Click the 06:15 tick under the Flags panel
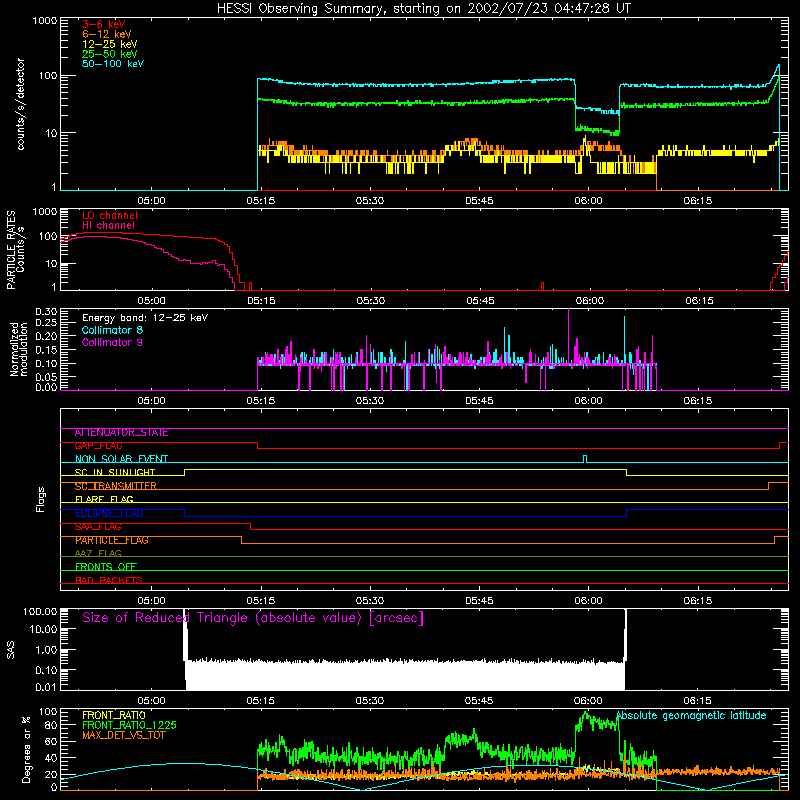Viewport: 800px width, 800px height. coord(697,601)
